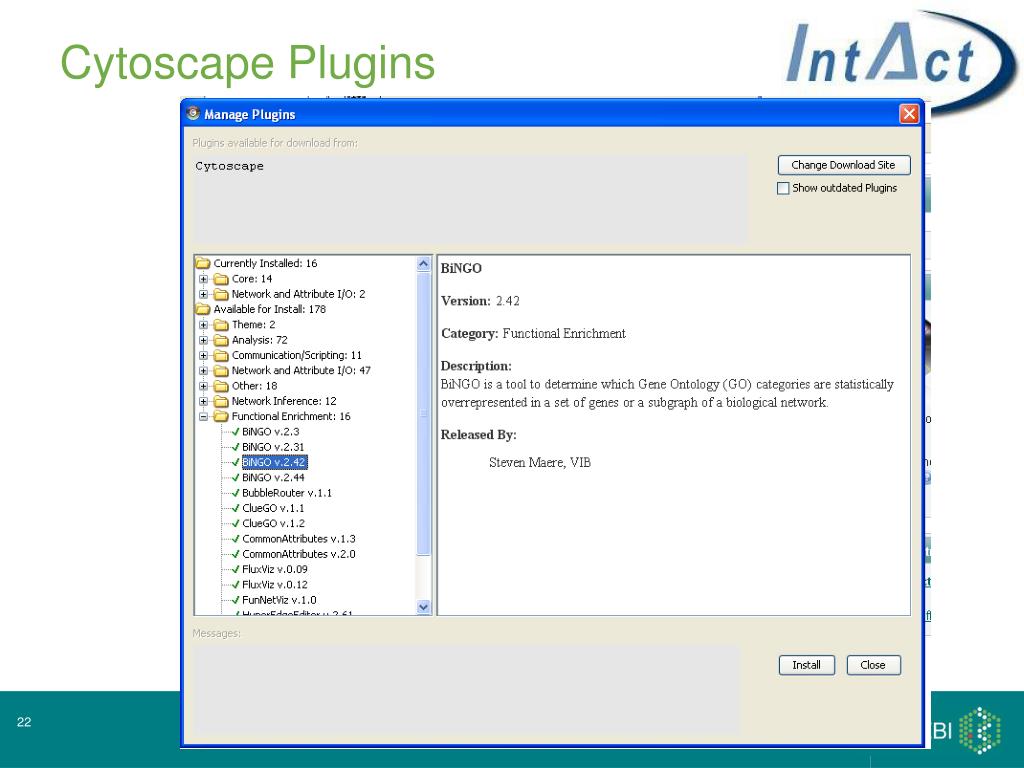Click the green check beside CommonAttributes v.1.3

(x=236, y=539)
